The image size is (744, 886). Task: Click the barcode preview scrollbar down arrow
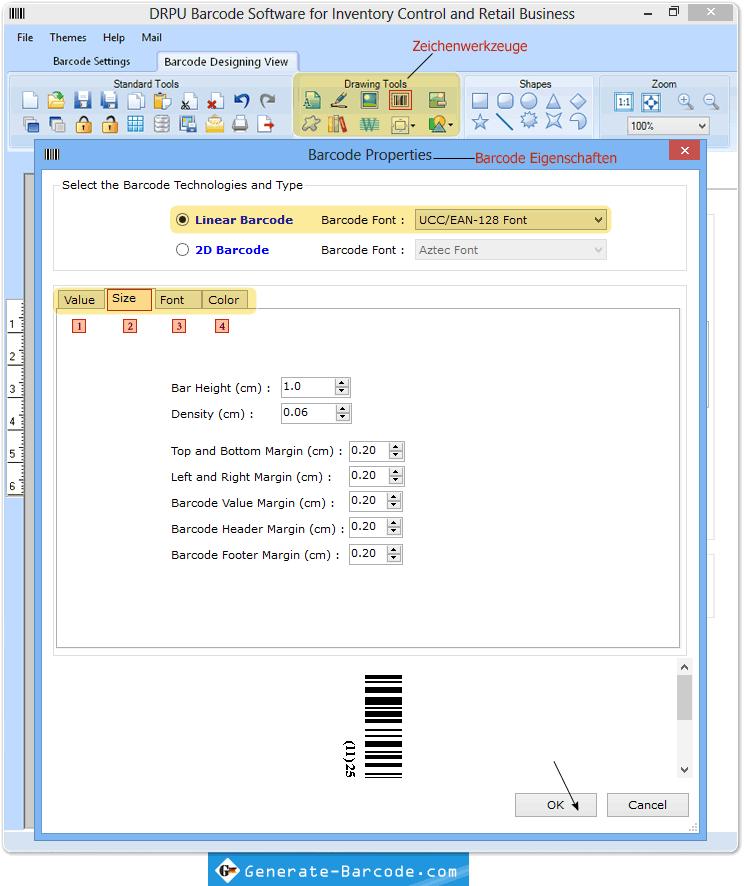(684, 770)
